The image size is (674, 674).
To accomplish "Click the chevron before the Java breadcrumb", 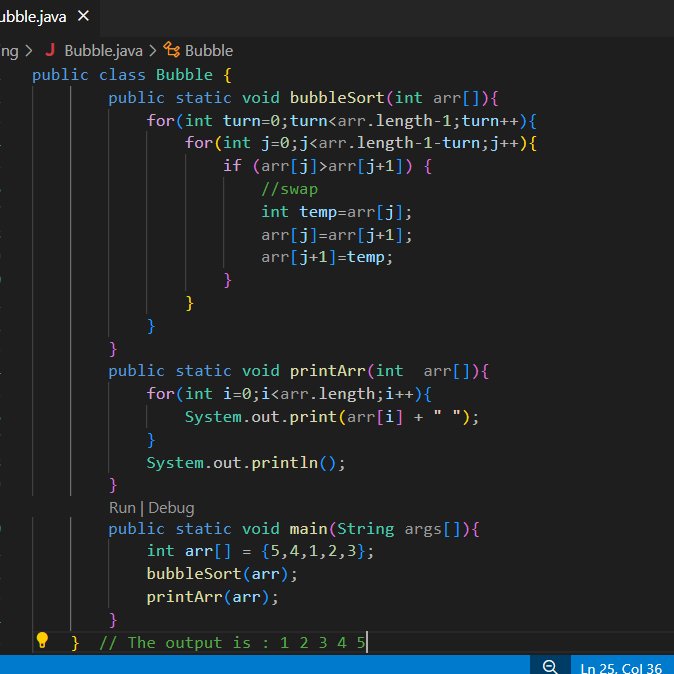I will pyautogui.click(x=29, y=51).
